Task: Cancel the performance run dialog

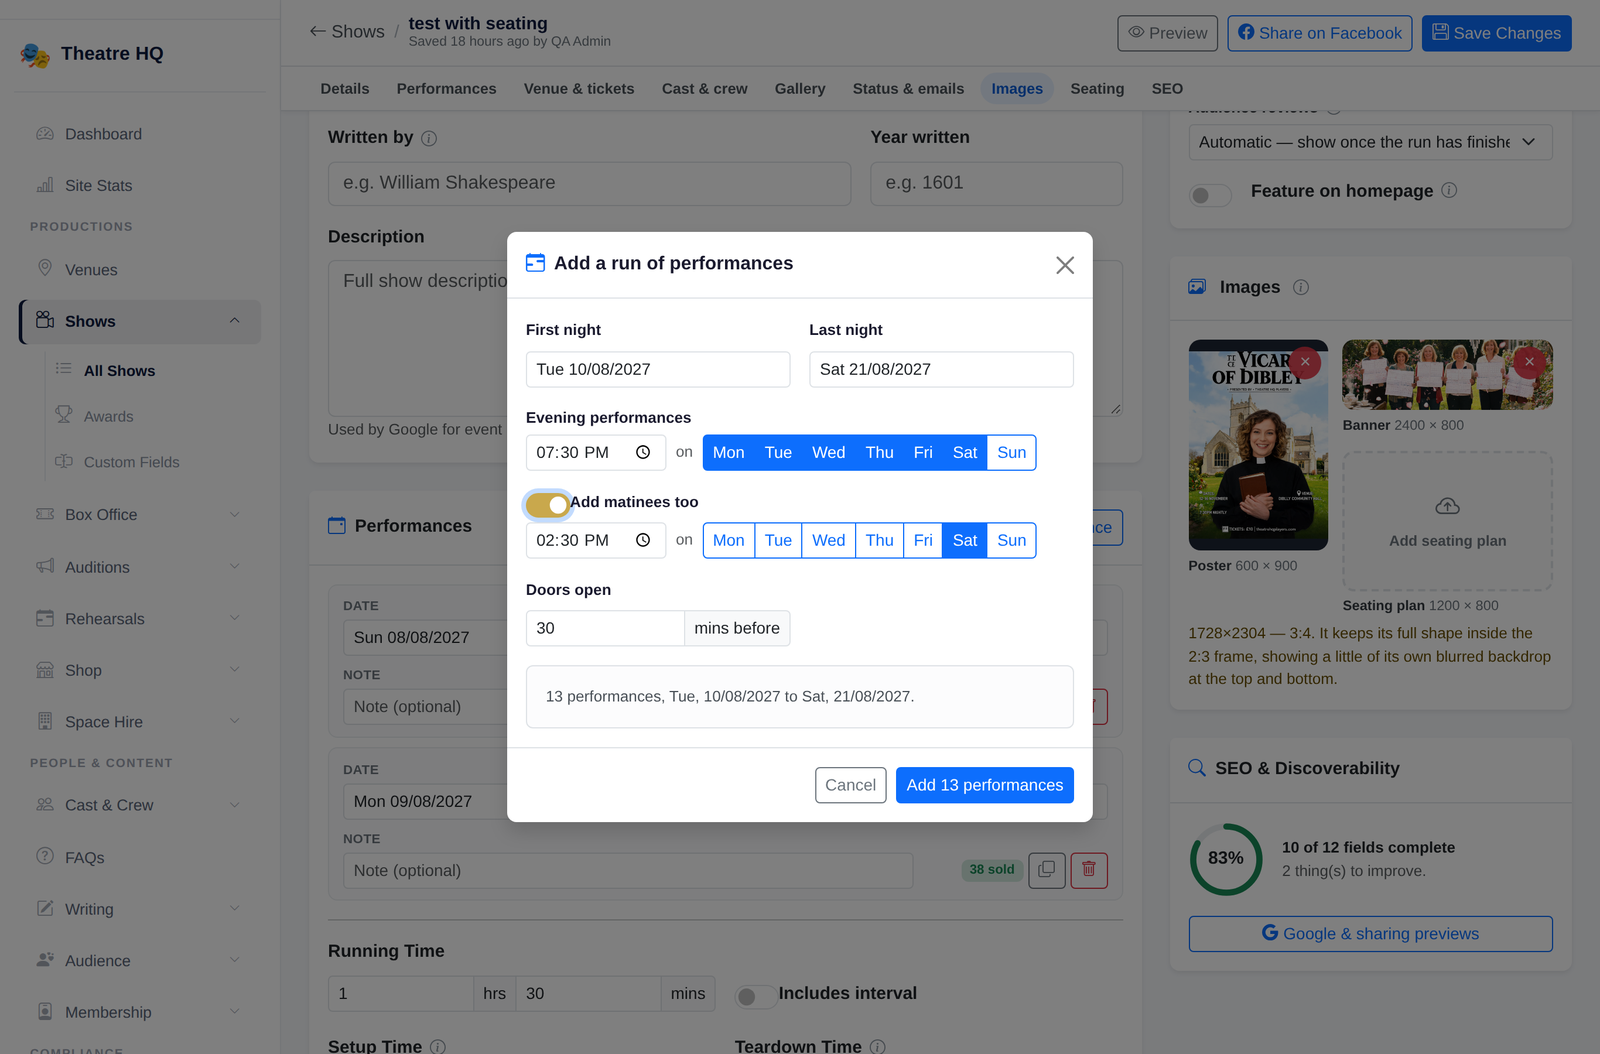Action: 851,785
